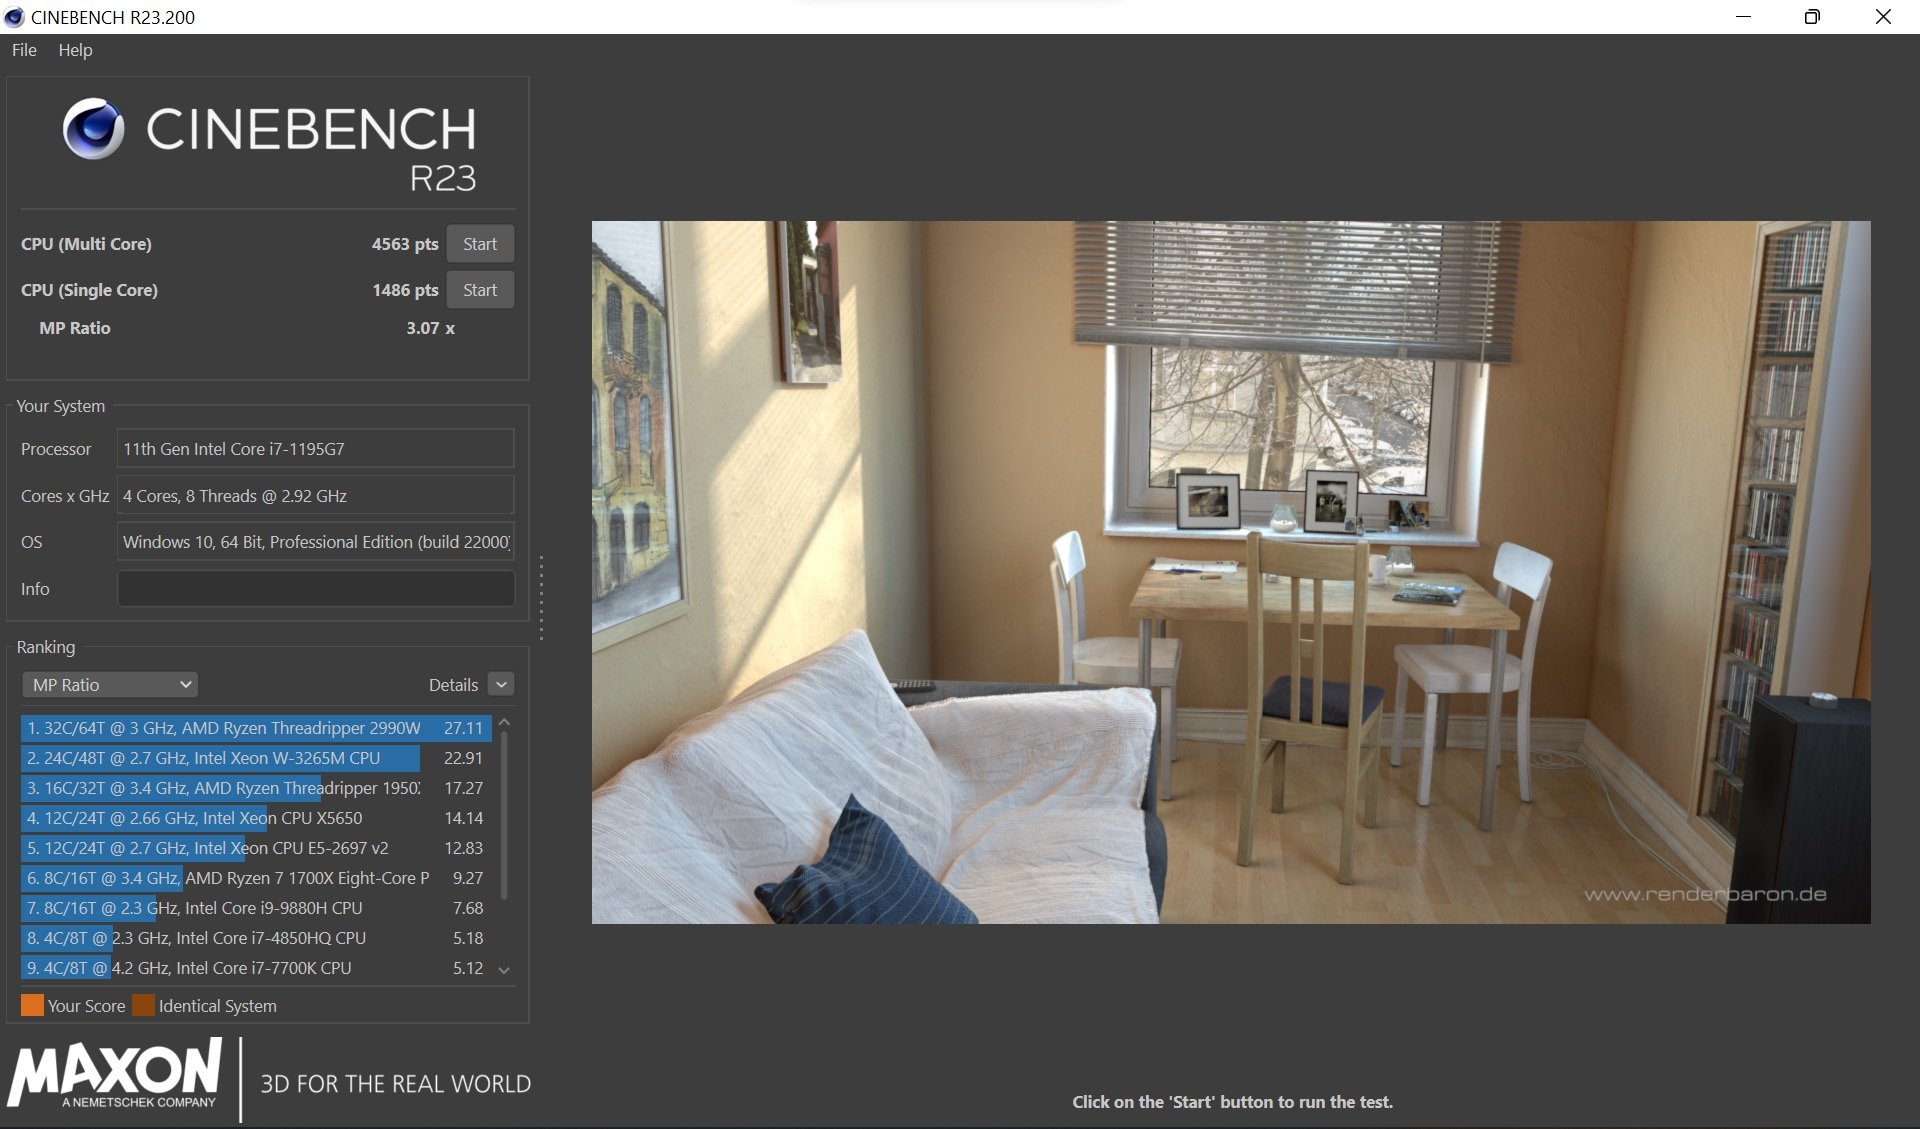Open the File menu

[23, 50]
